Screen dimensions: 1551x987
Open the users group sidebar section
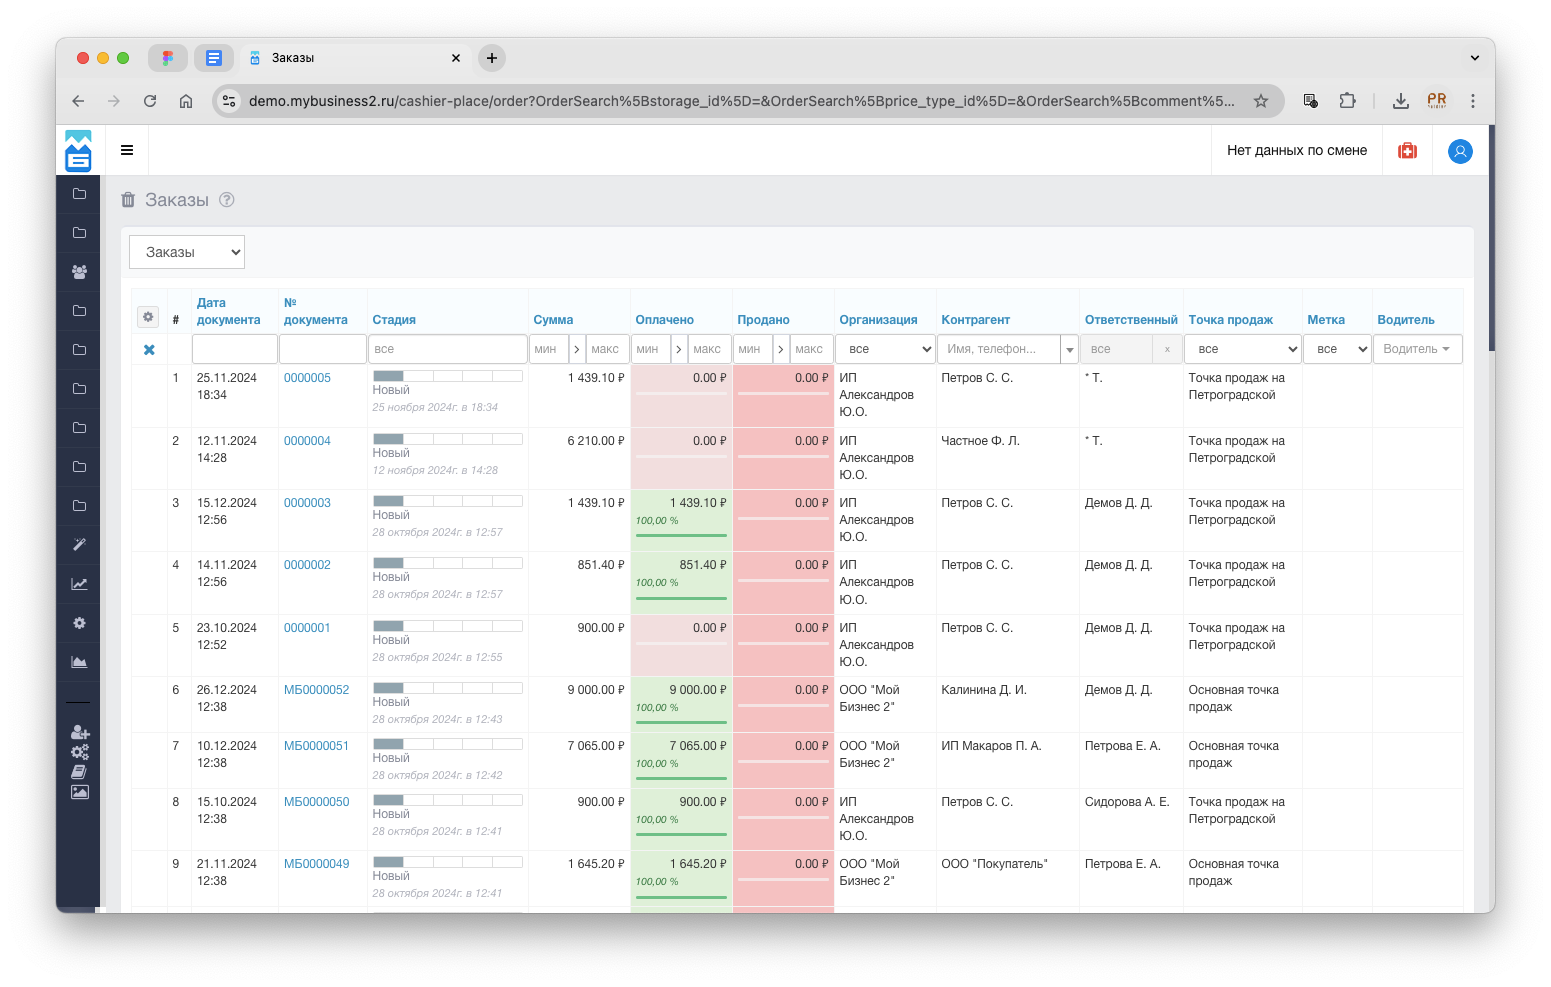(x=79, y=272)
